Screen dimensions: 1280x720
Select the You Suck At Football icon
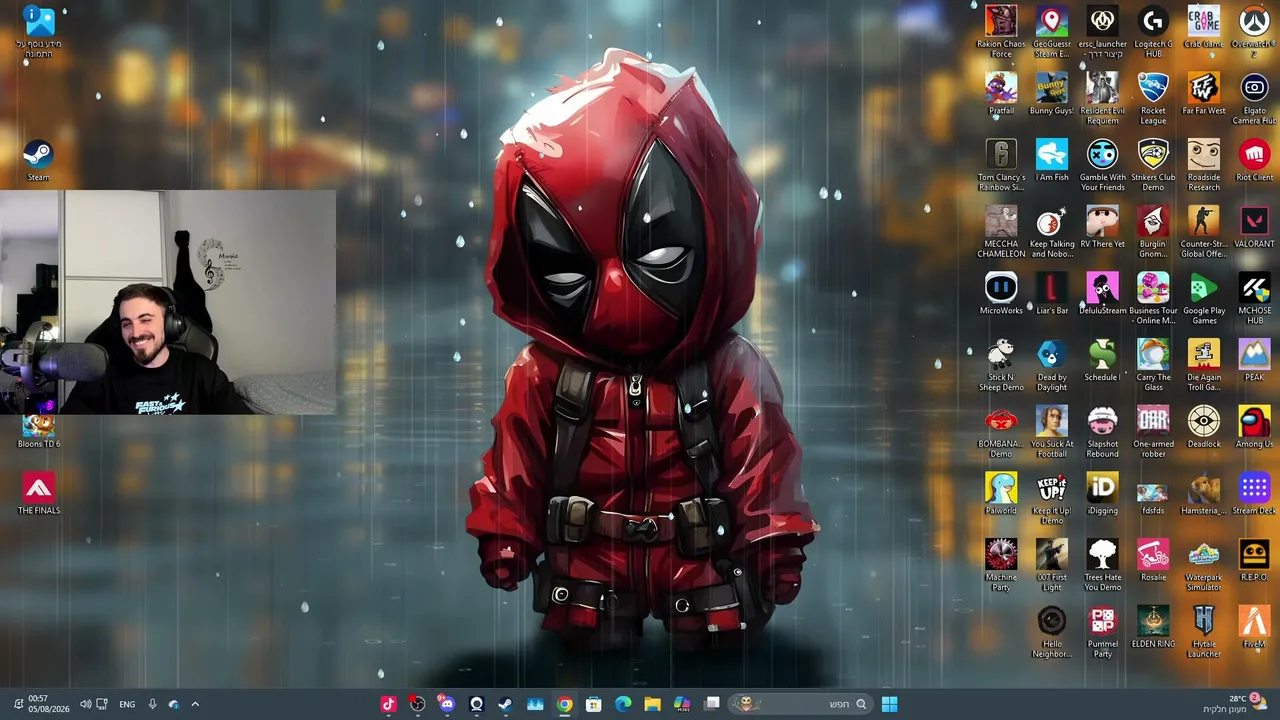(1051, 432)
